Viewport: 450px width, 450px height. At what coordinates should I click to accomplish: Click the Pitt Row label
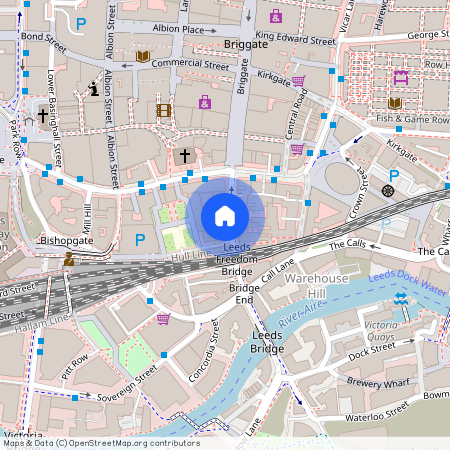coord(75,366)
